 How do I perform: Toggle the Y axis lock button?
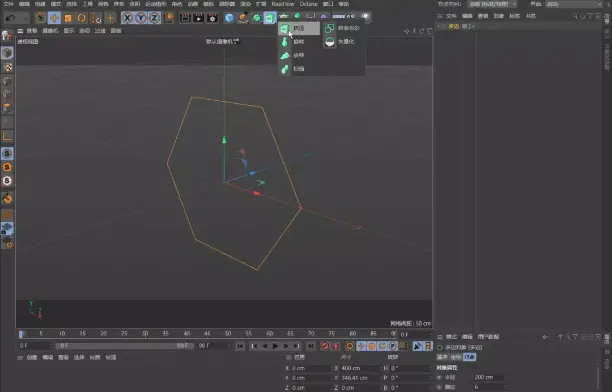click(141, 18)
